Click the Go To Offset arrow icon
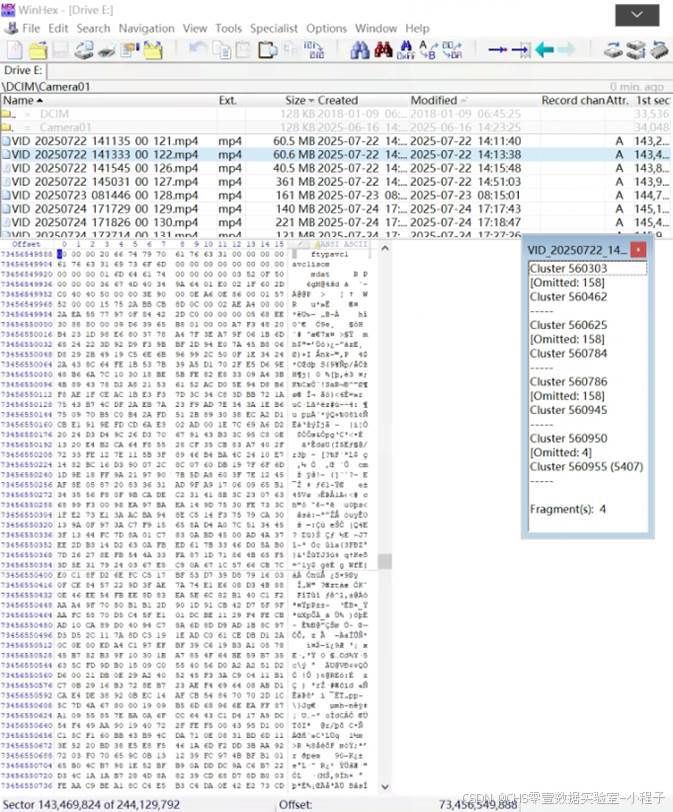673x812 pixels. 498,50
